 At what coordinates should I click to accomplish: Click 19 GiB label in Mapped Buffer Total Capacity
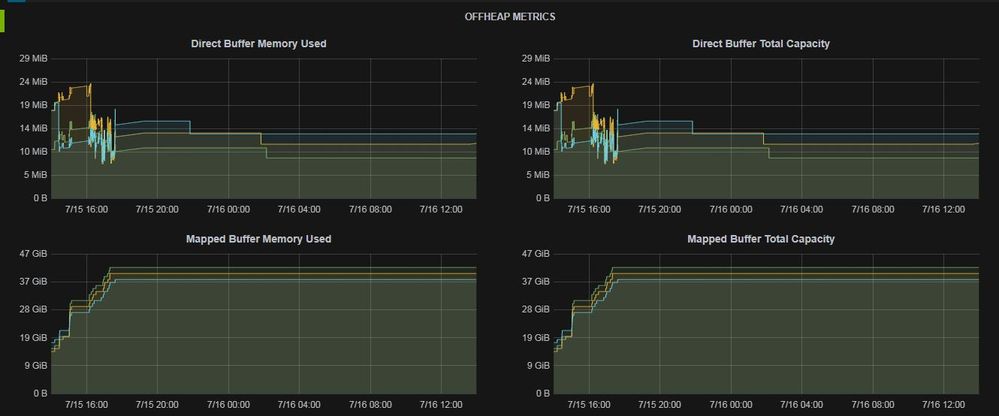[x=536, y=338]
